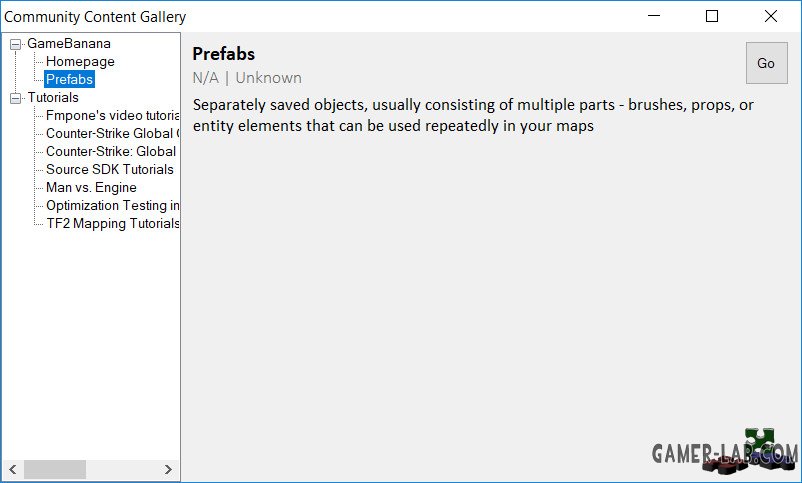Select the Counter-Strike: Global entry with colon
Image resolution: width=802 pixels, height=483 pixels.
click(111, 151)
